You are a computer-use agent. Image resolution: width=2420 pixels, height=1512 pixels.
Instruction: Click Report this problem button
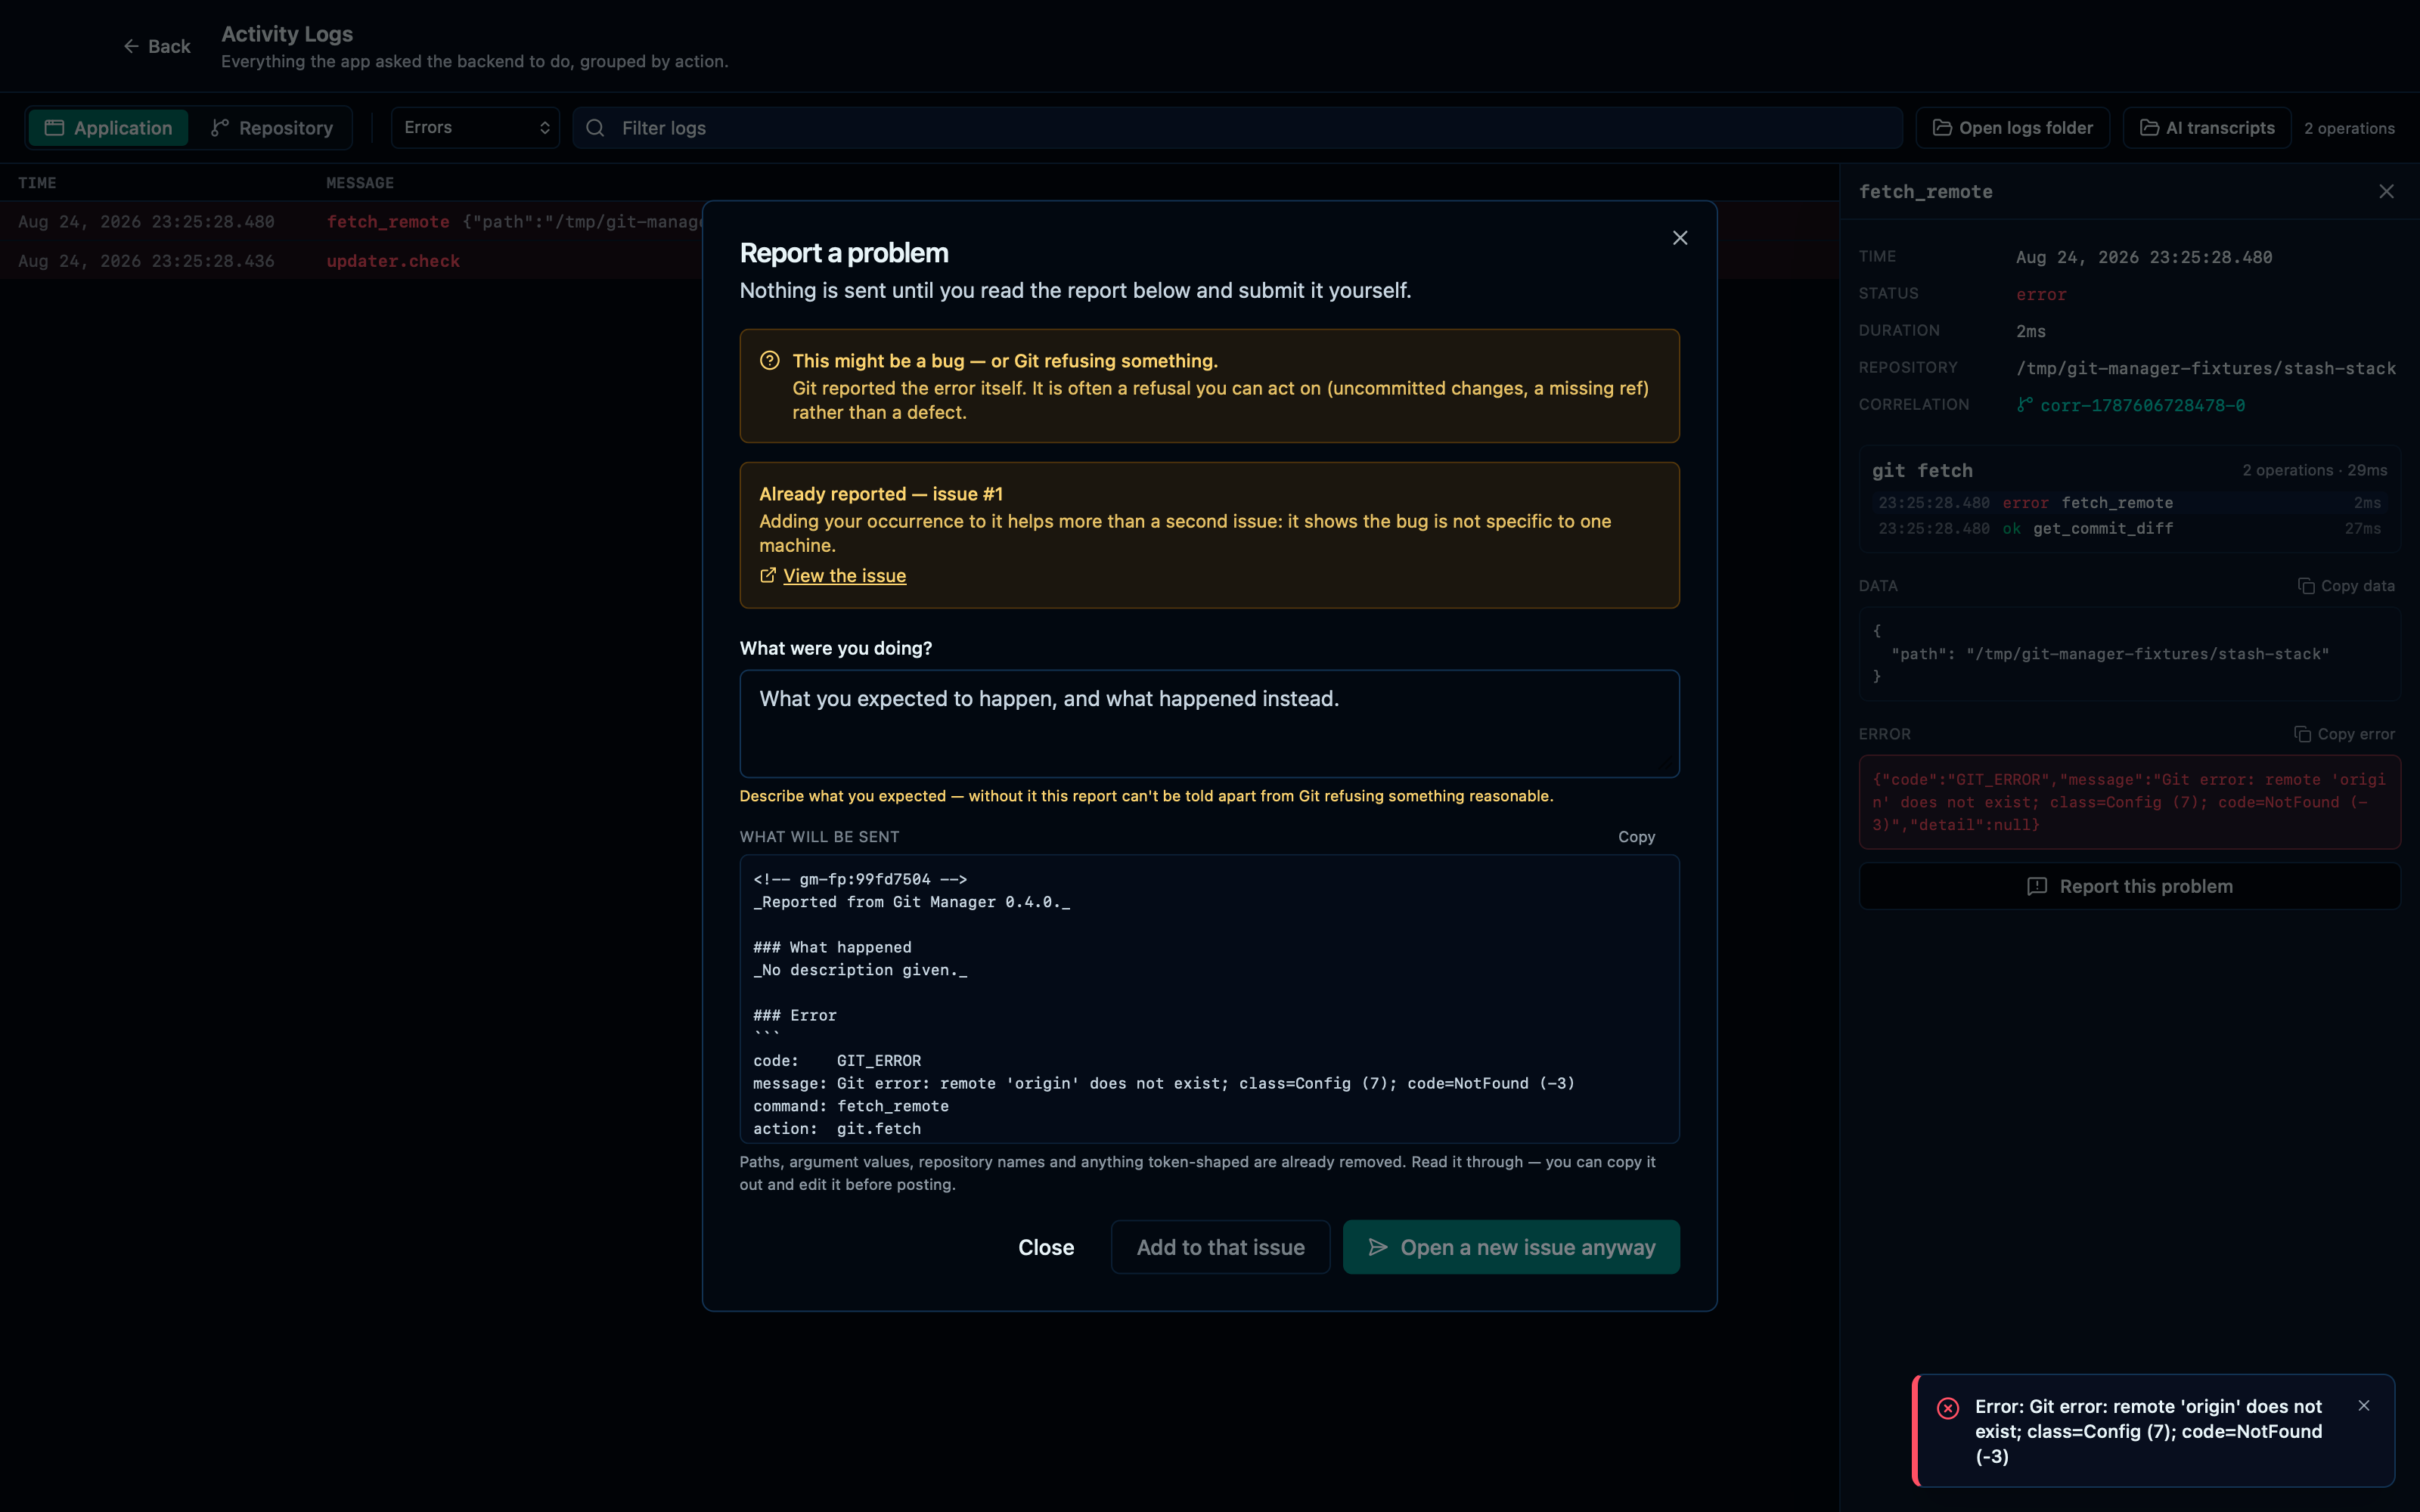[2129, 886]
